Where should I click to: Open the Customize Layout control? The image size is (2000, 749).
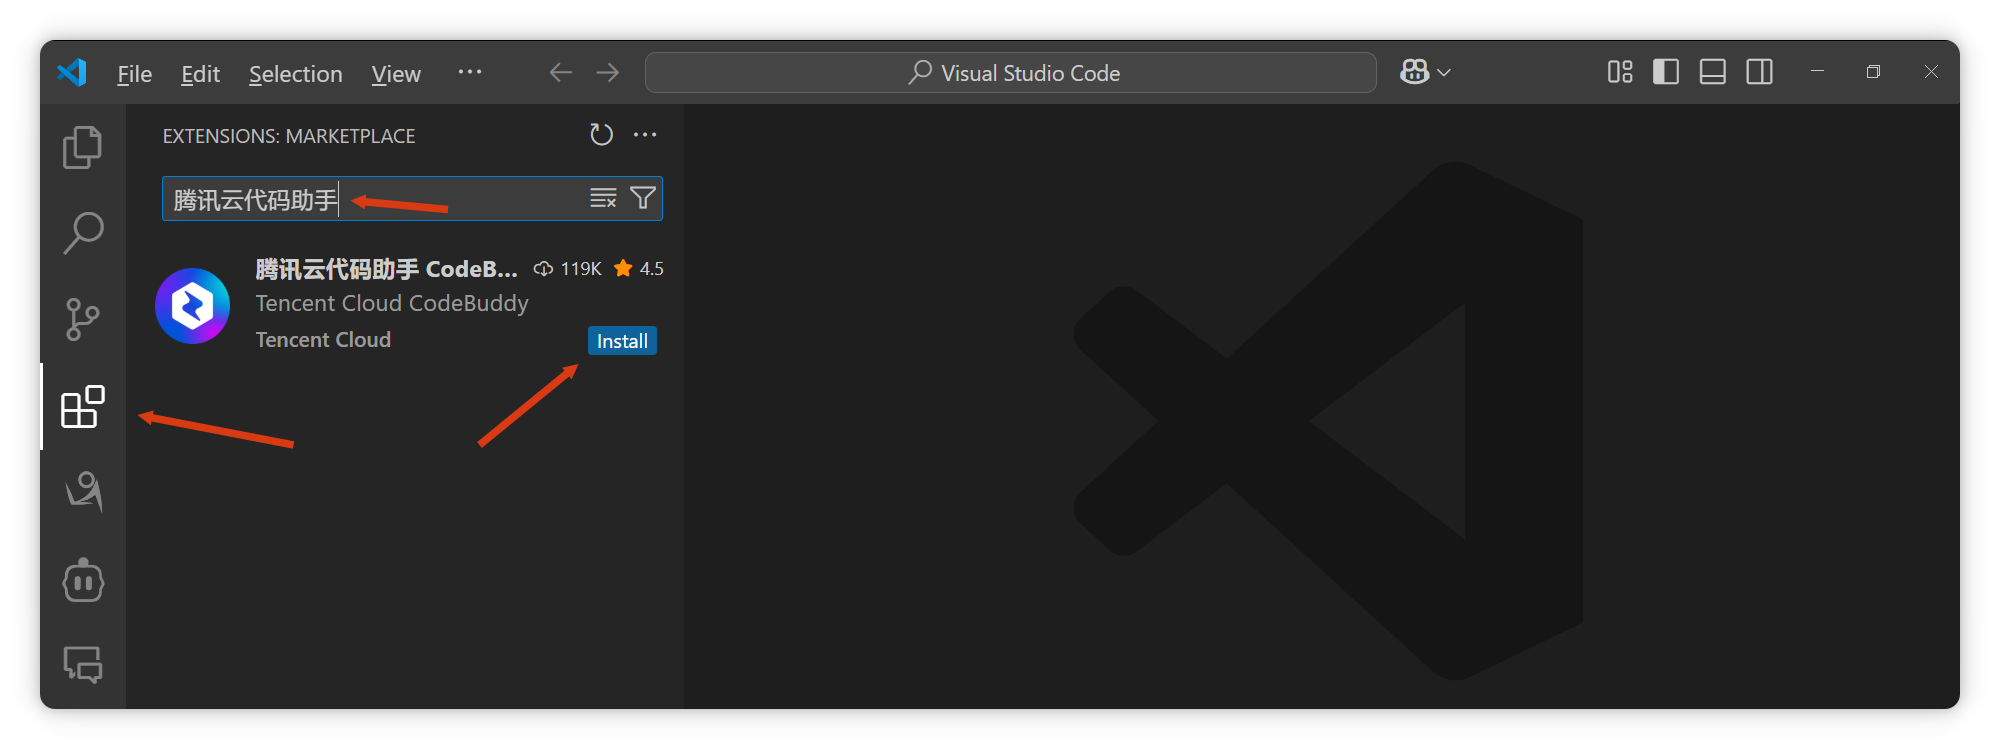point(1620,72)
